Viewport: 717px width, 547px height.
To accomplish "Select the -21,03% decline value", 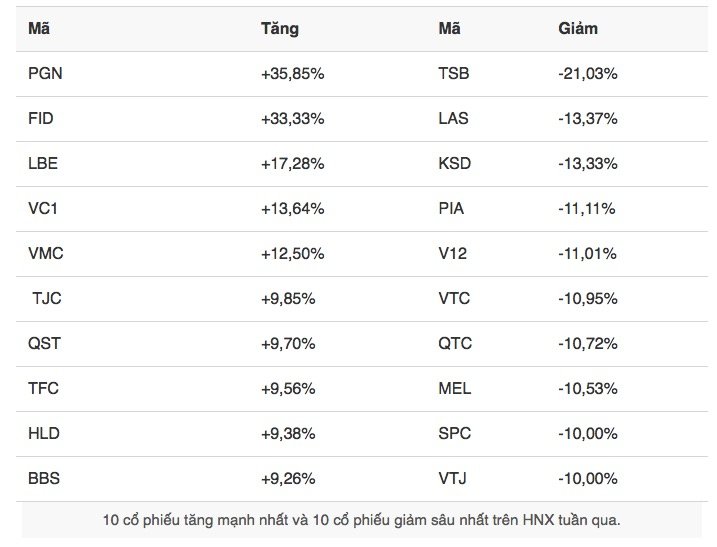I will [x=587, y=74].
